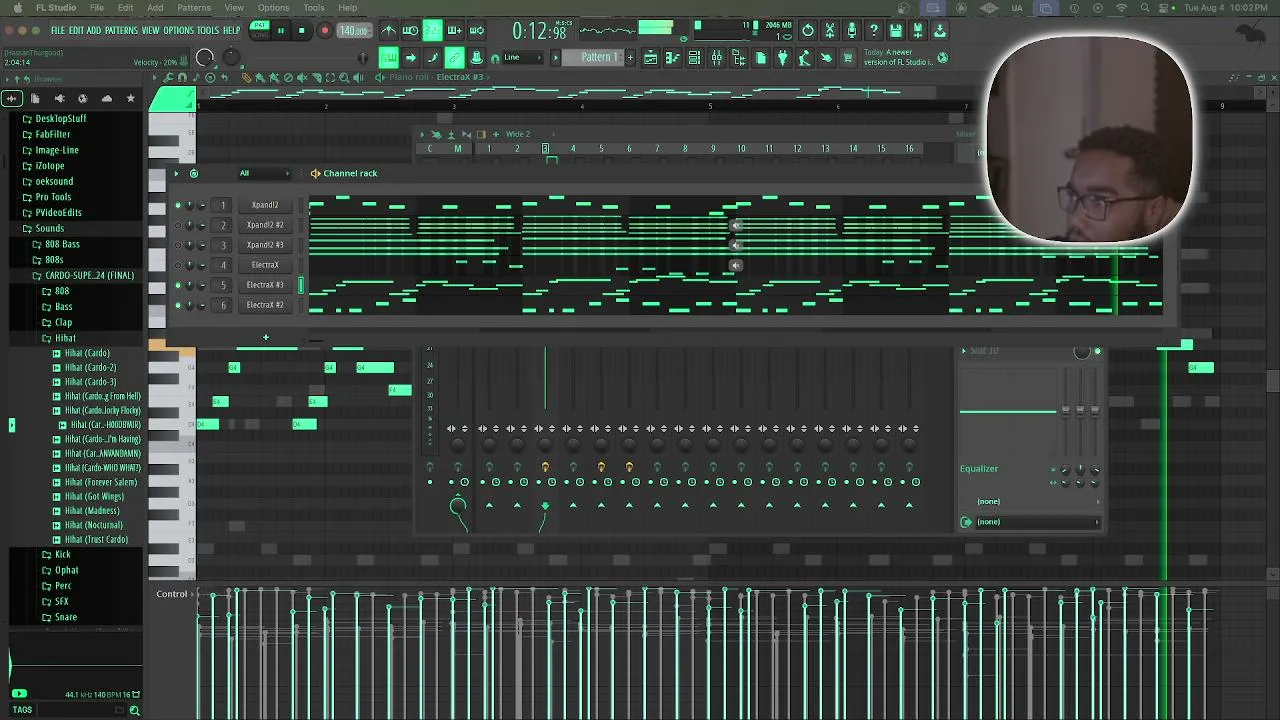Open the help question mark icon
This screenshot has height=720, width=1280.
pyautogui.click(x=874, y=30)
